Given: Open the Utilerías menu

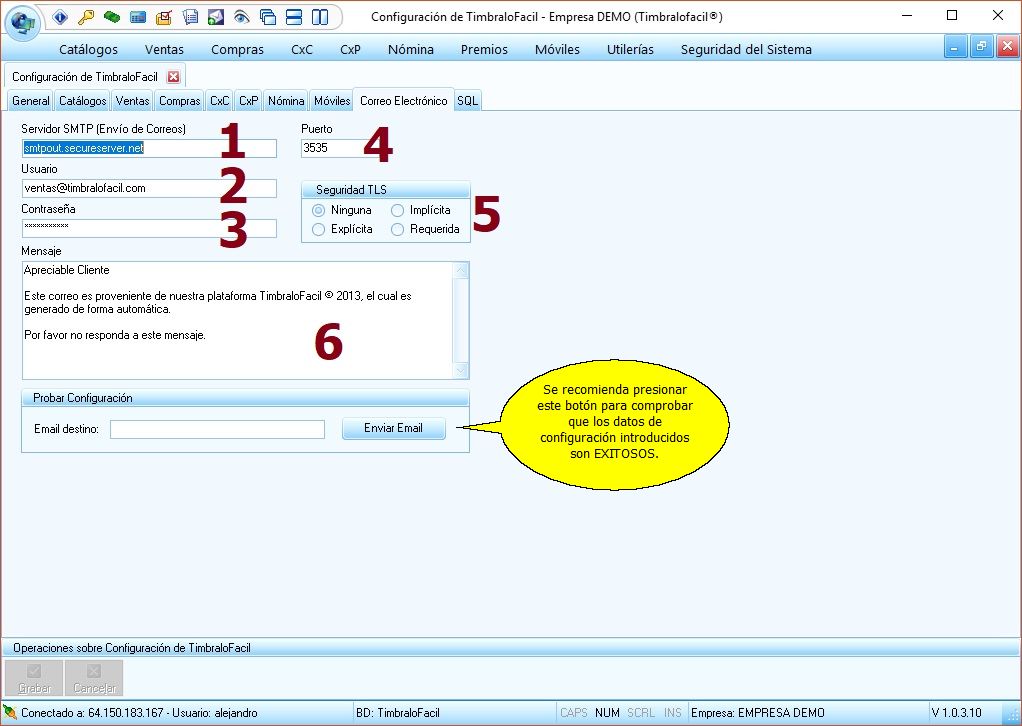Looking at the screenshot, I should (x=630, y=50).
